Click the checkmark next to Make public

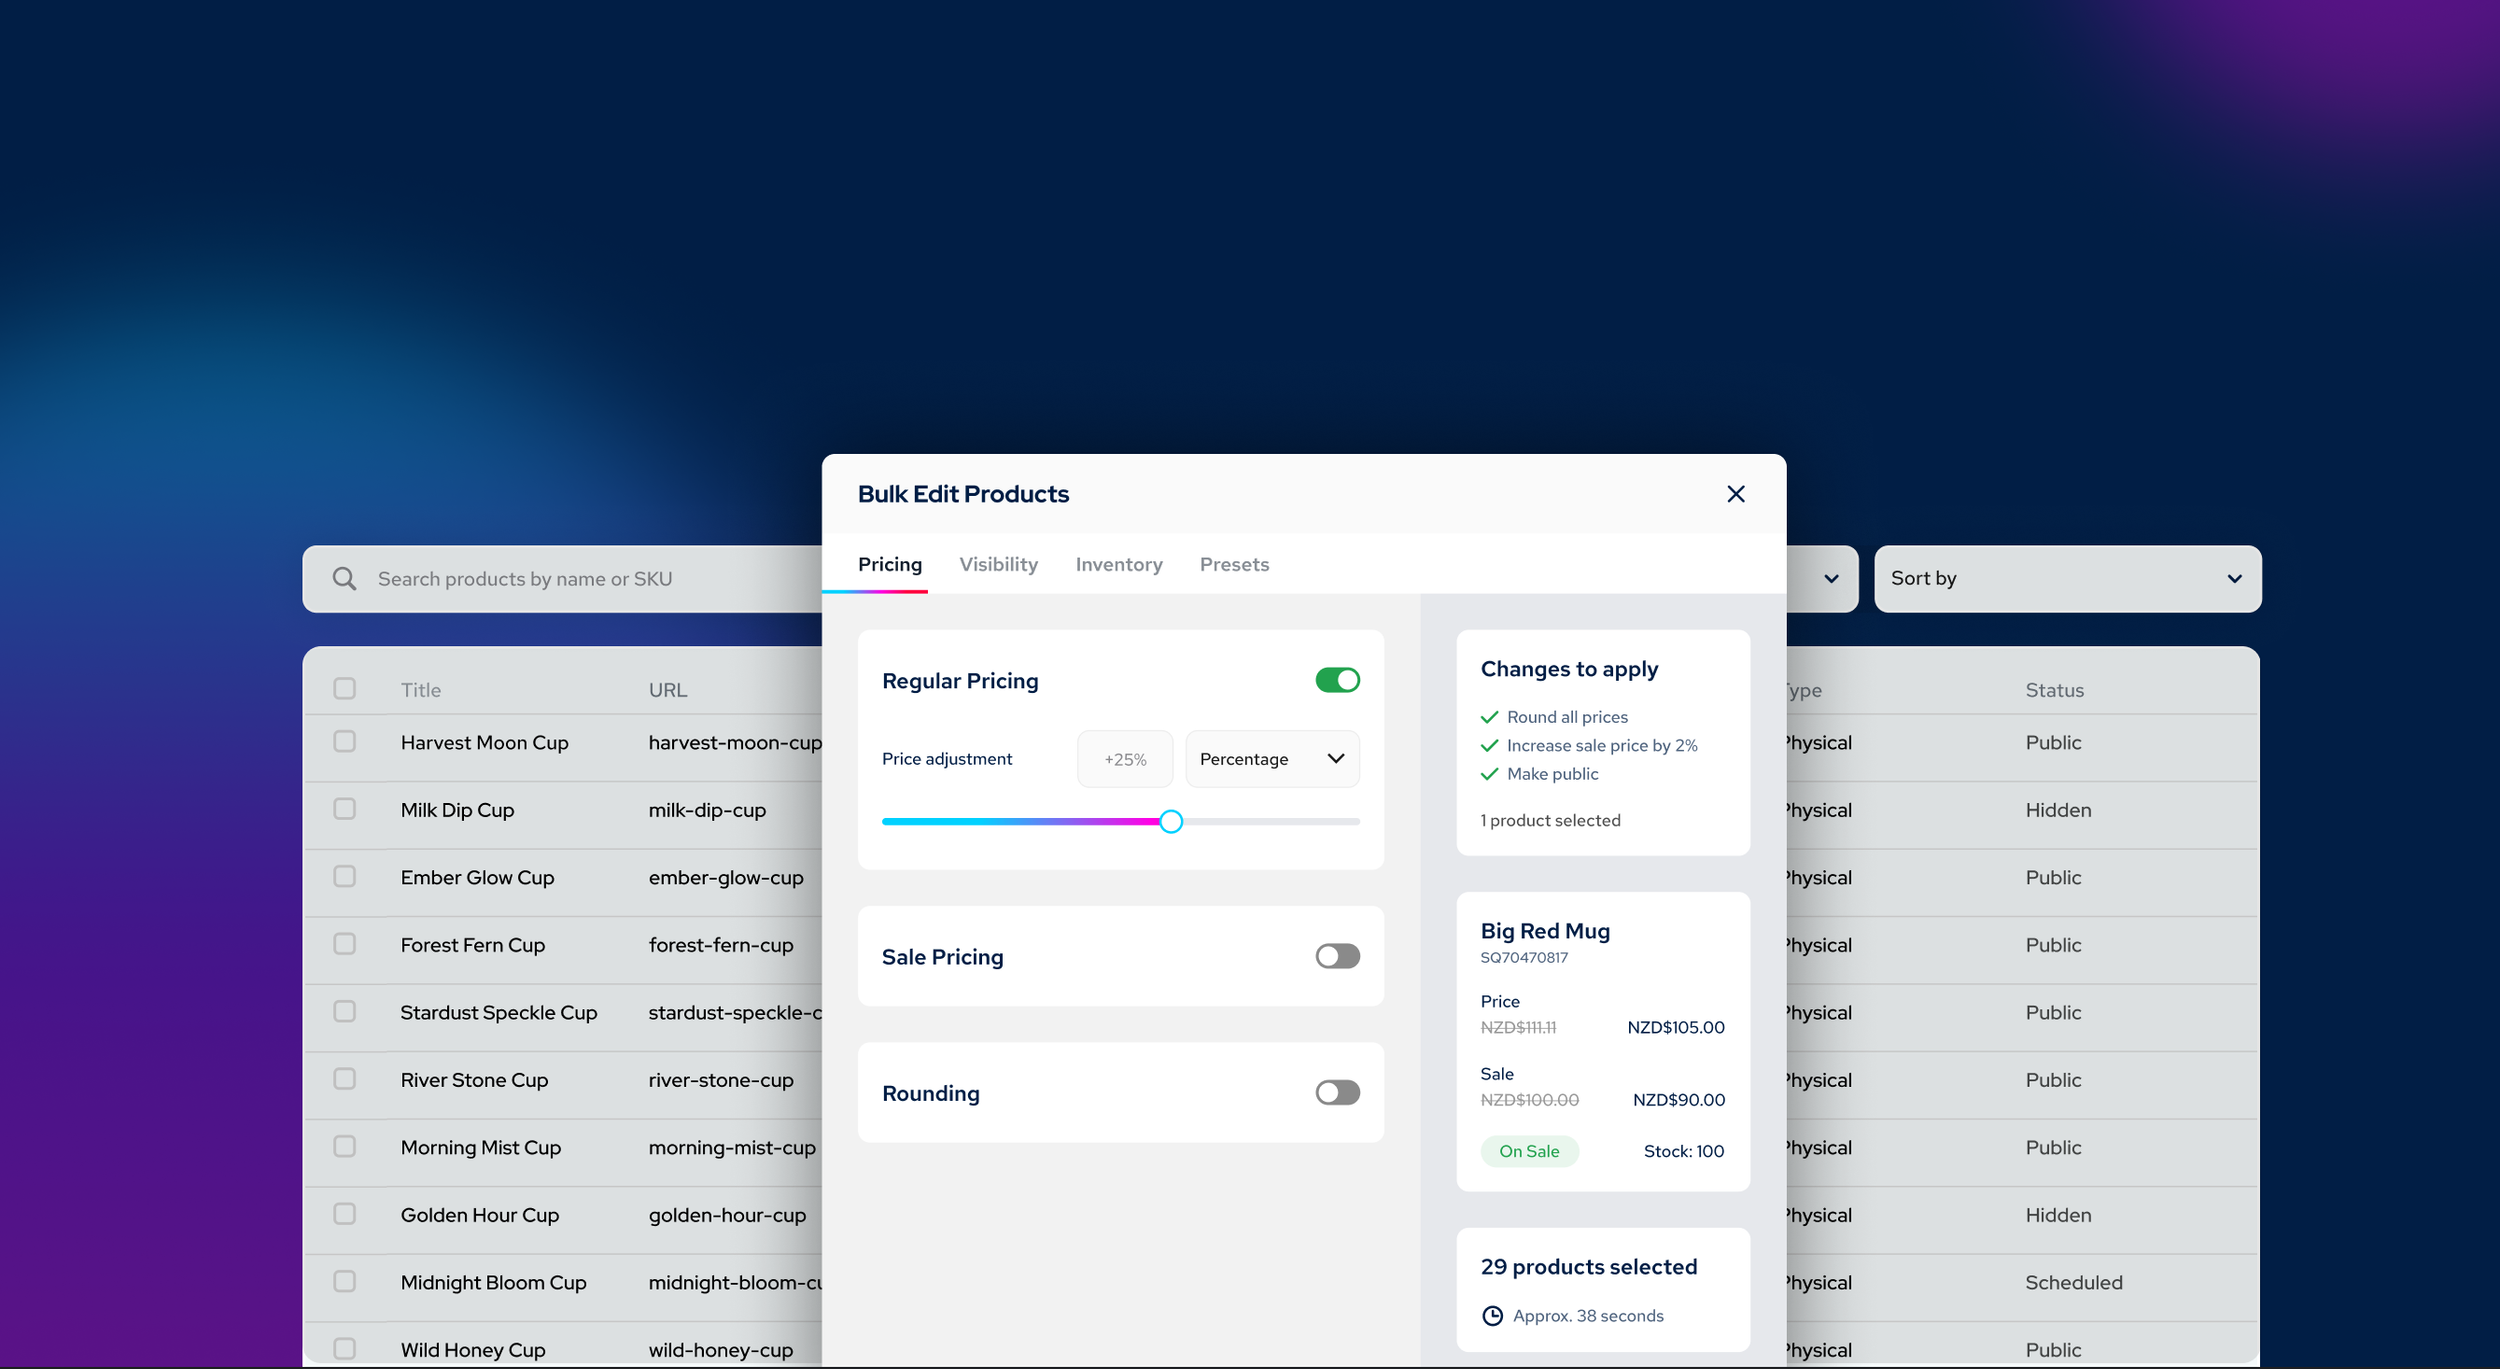pos(1489,774)
